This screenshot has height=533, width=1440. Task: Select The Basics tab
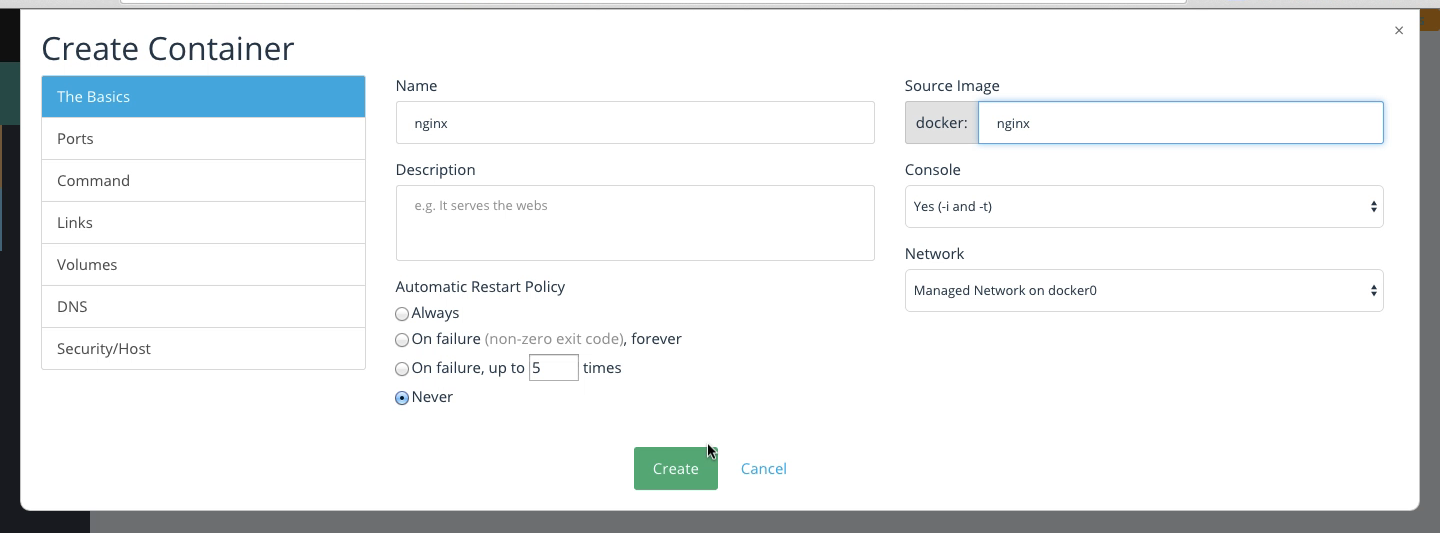pos(203,97)
